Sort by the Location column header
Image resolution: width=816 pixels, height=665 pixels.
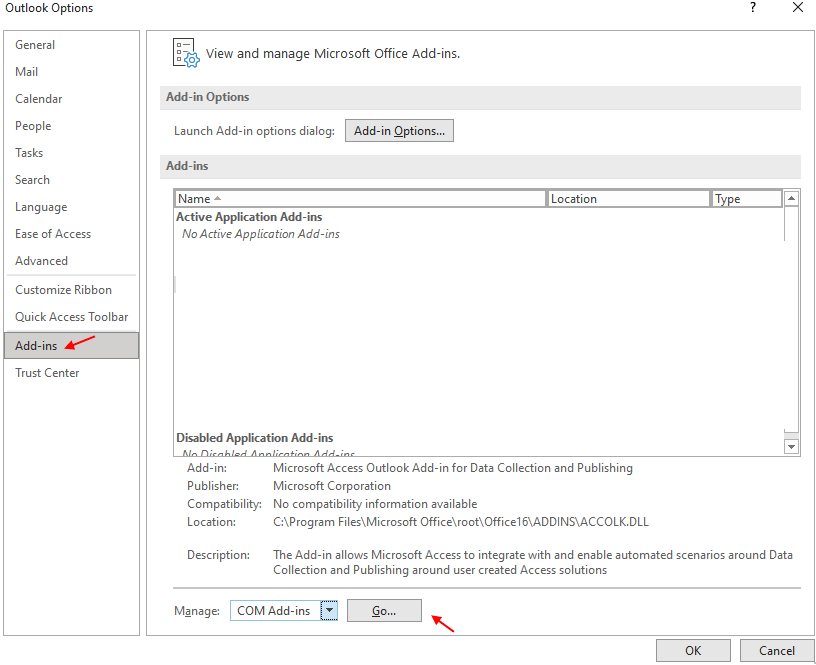pos(628,199)
